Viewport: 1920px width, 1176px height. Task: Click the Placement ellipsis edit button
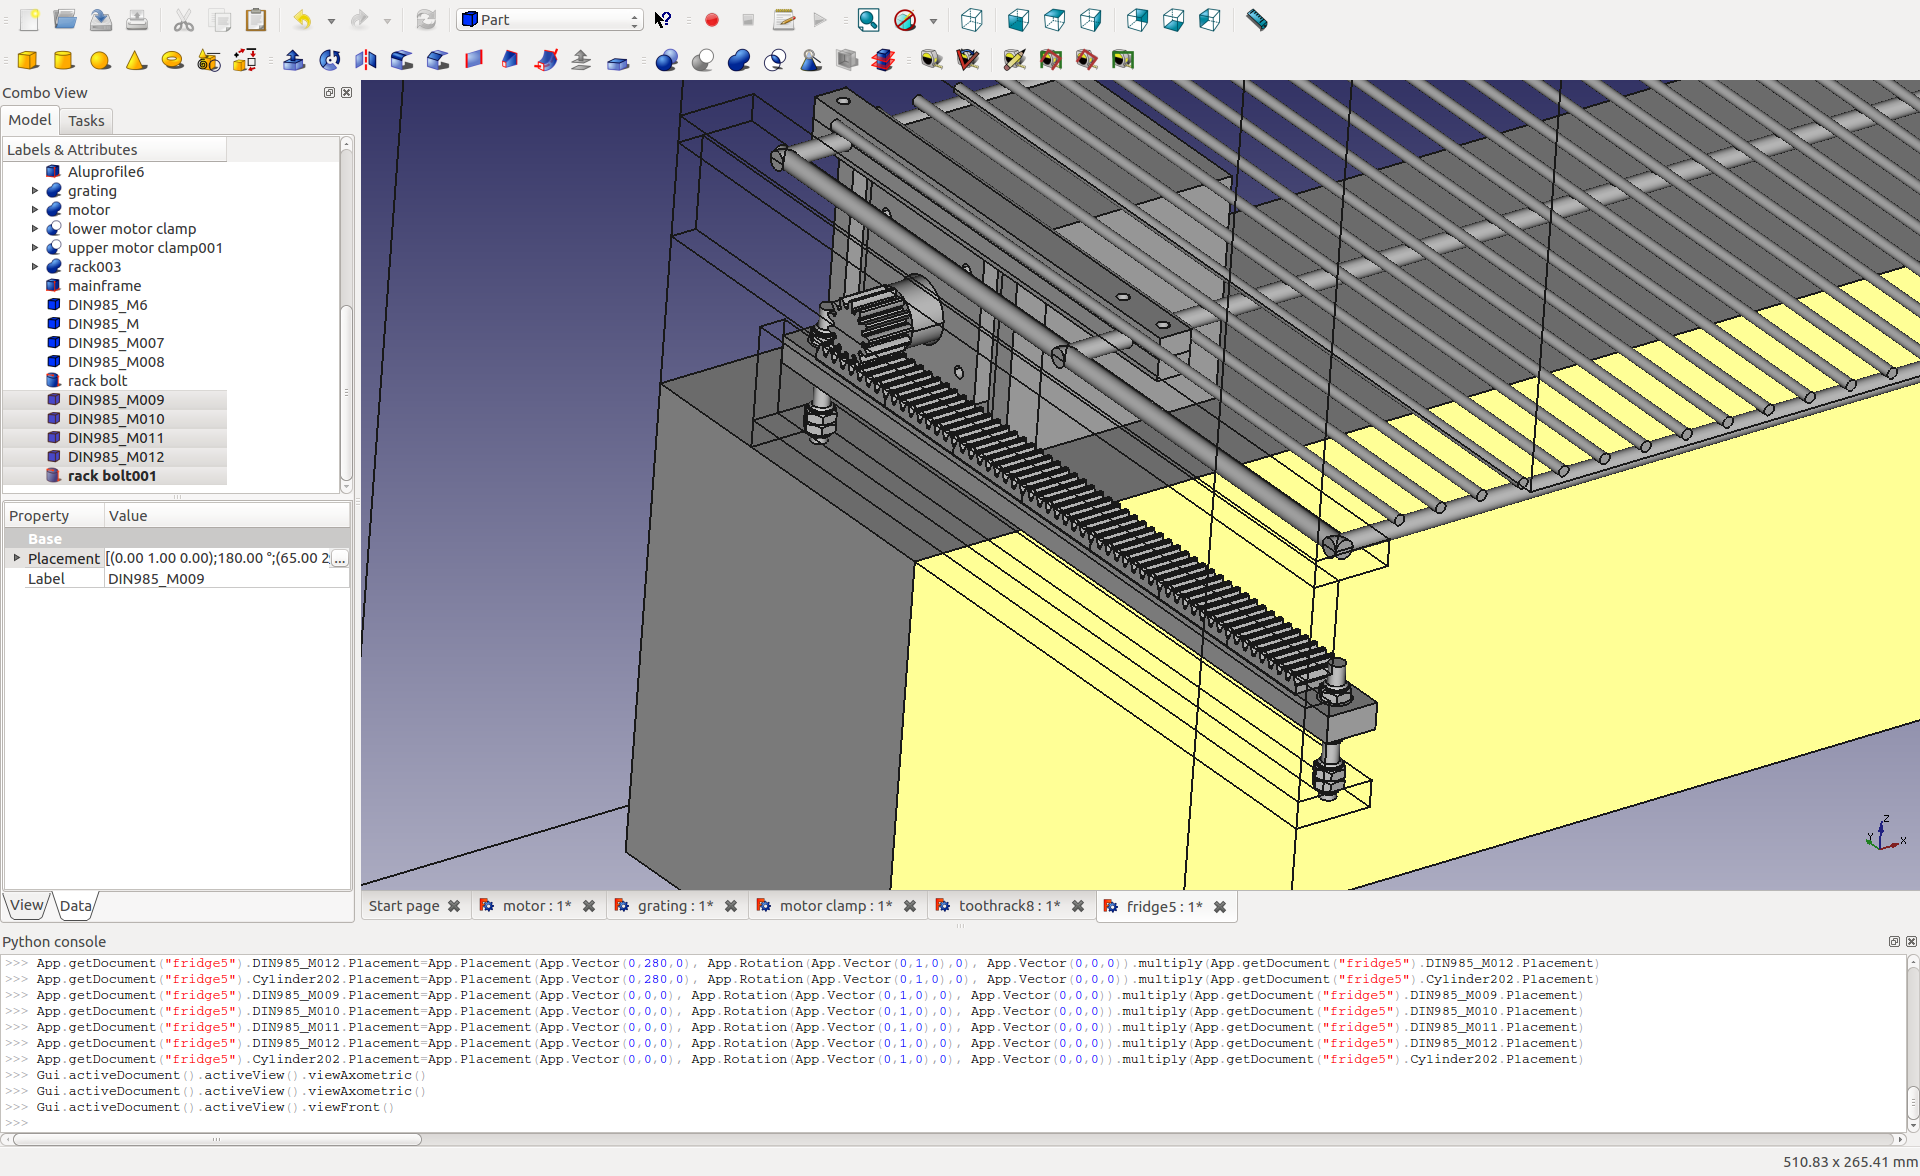[x=340, y=559]
